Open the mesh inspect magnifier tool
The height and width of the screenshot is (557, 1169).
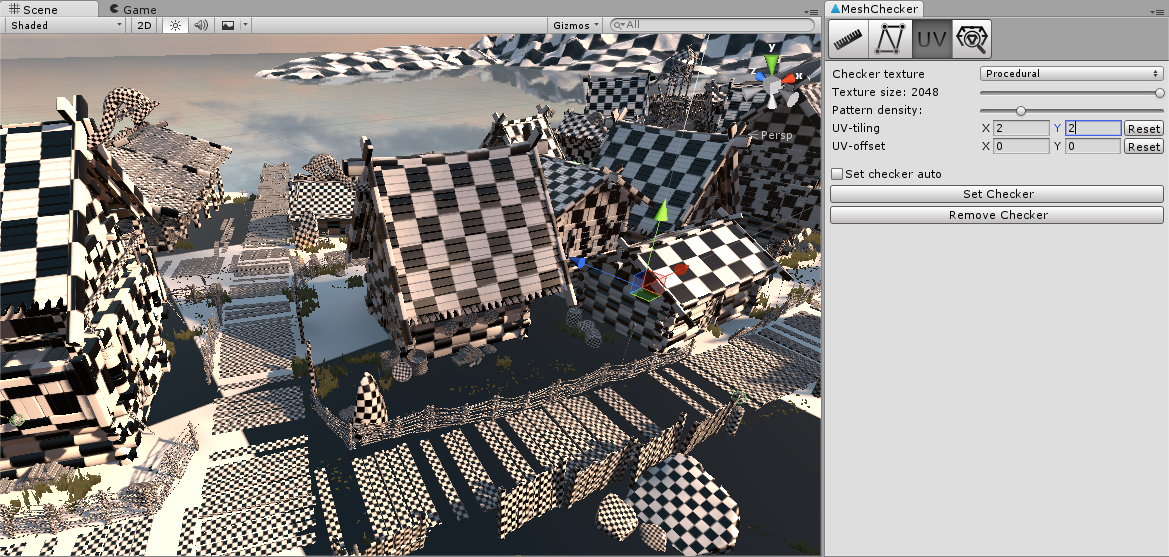[x=971, y=39]
